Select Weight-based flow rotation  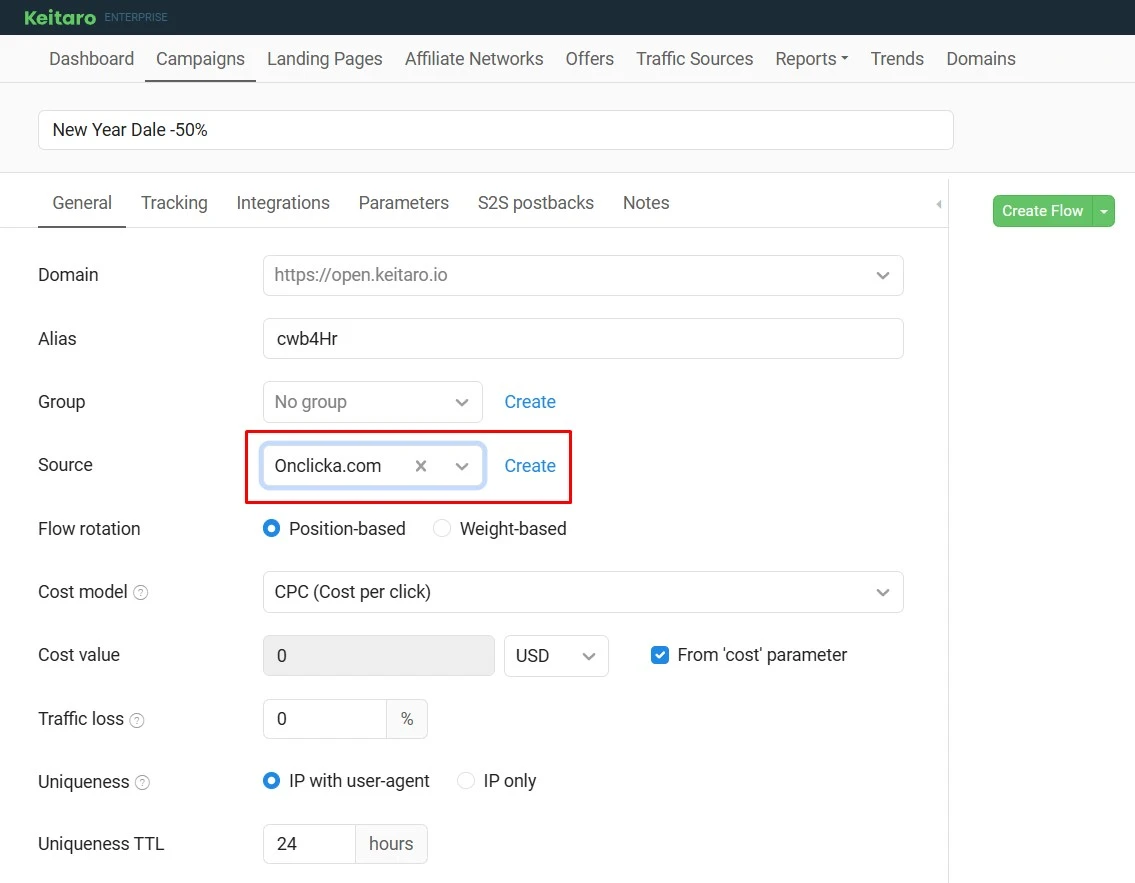click(442, 529)
